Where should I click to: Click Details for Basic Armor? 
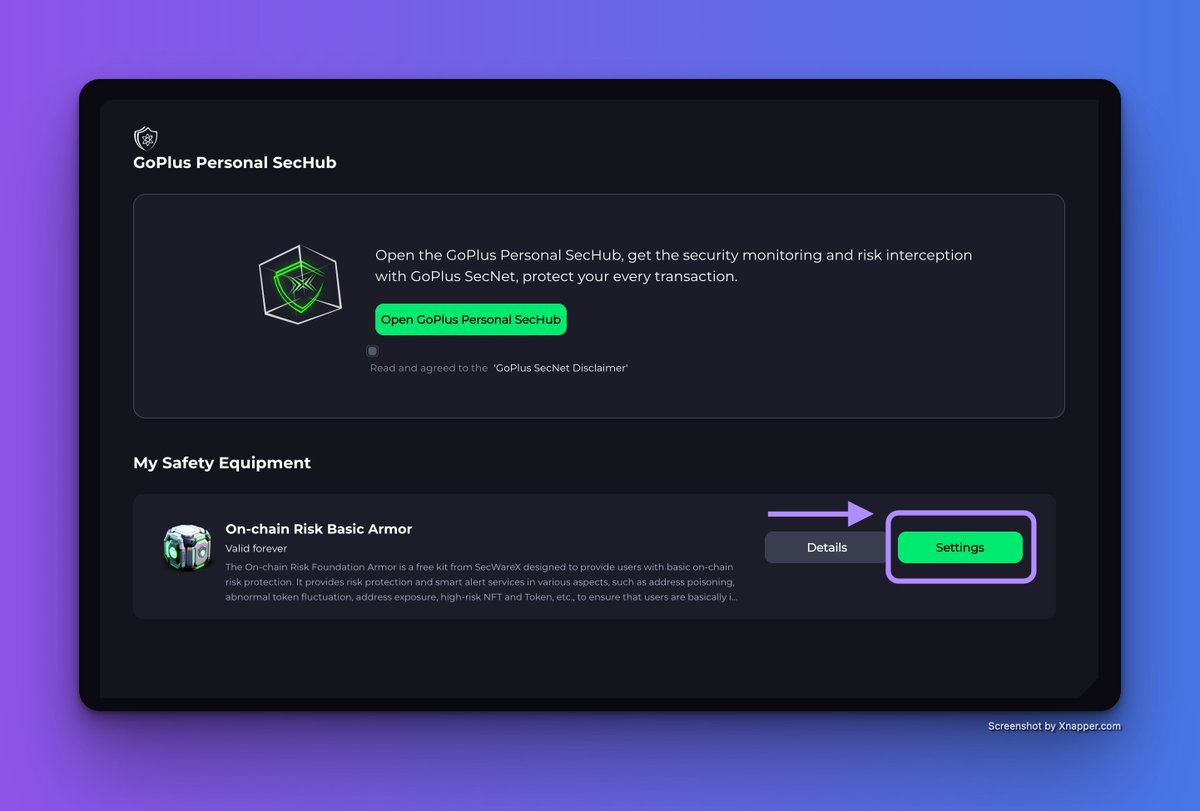point(827,547)
